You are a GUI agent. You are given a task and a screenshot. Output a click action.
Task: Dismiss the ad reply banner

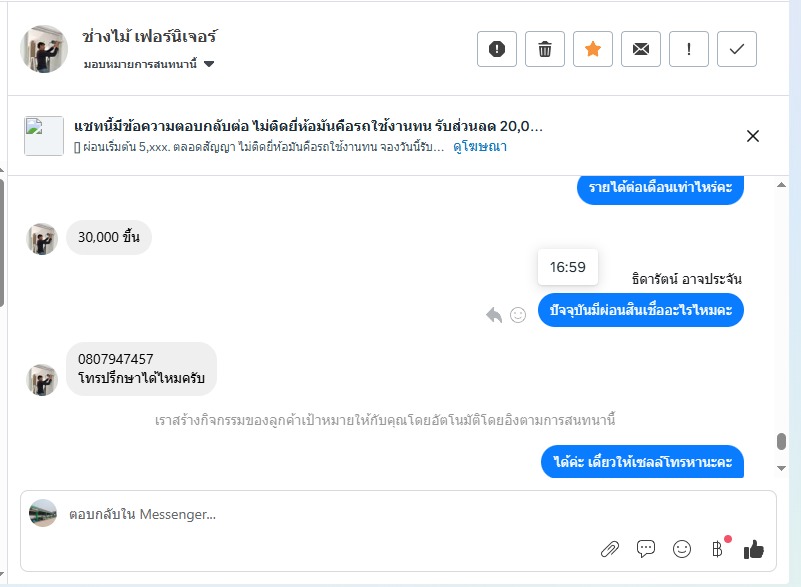[753, 136]
